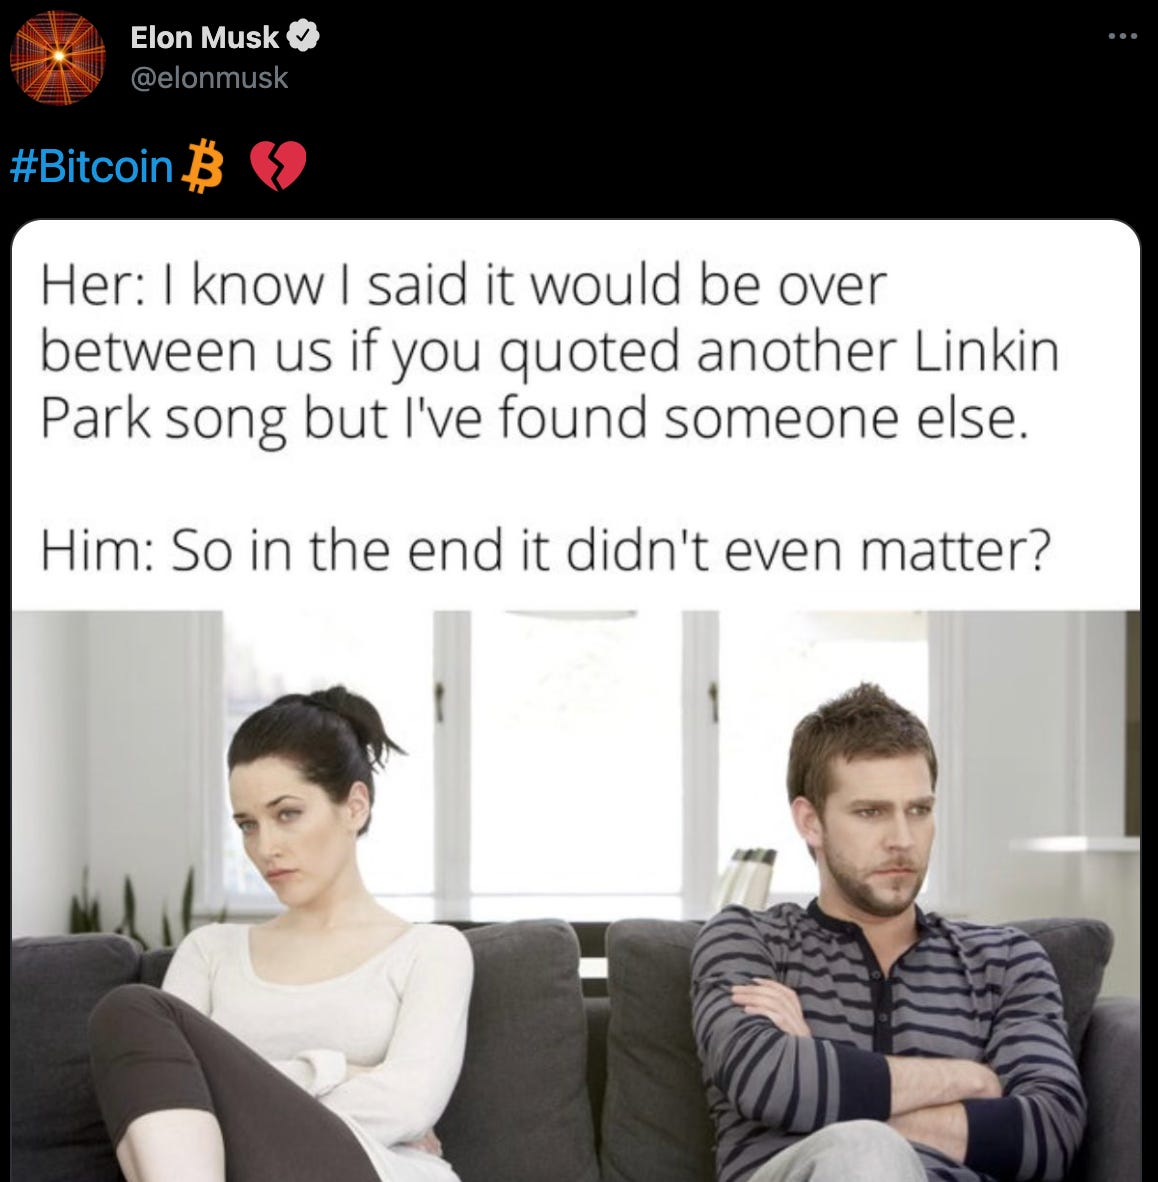This screenshot has height=1182, width=1158.
Task: Click the Elon Musk display name
Action: (x=204, y=37)
